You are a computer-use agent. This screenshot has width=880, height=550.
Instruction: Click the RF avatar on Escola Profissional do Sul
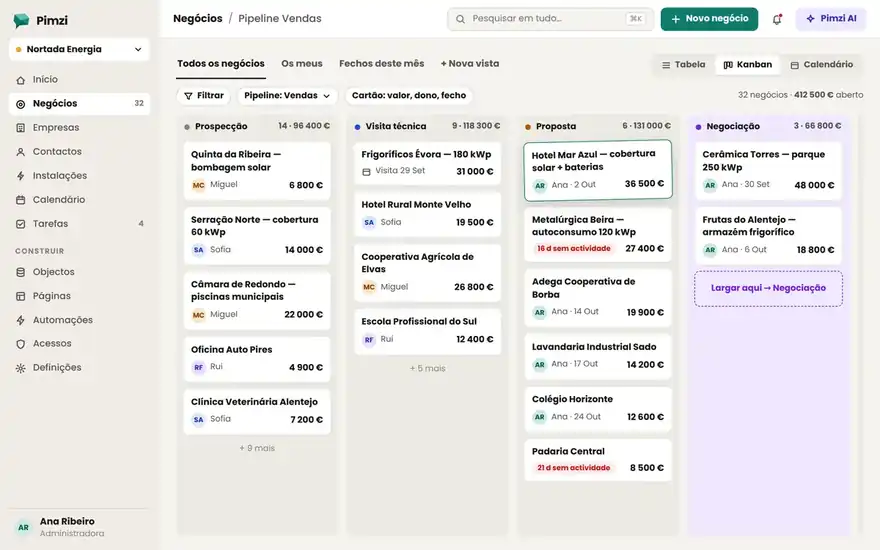tap(369, 340)
